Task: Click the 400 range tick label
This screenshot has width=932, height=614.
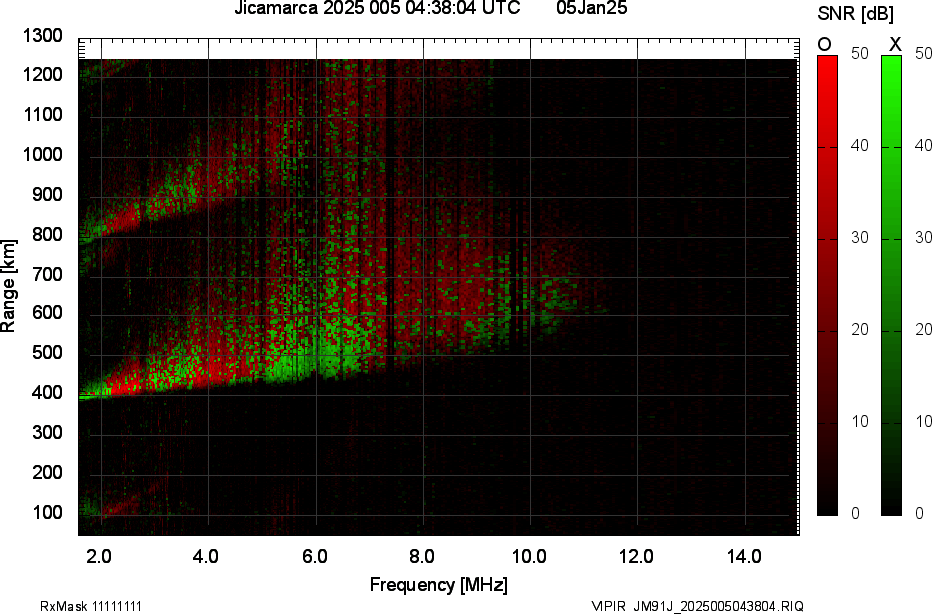Action: point(48,392)
